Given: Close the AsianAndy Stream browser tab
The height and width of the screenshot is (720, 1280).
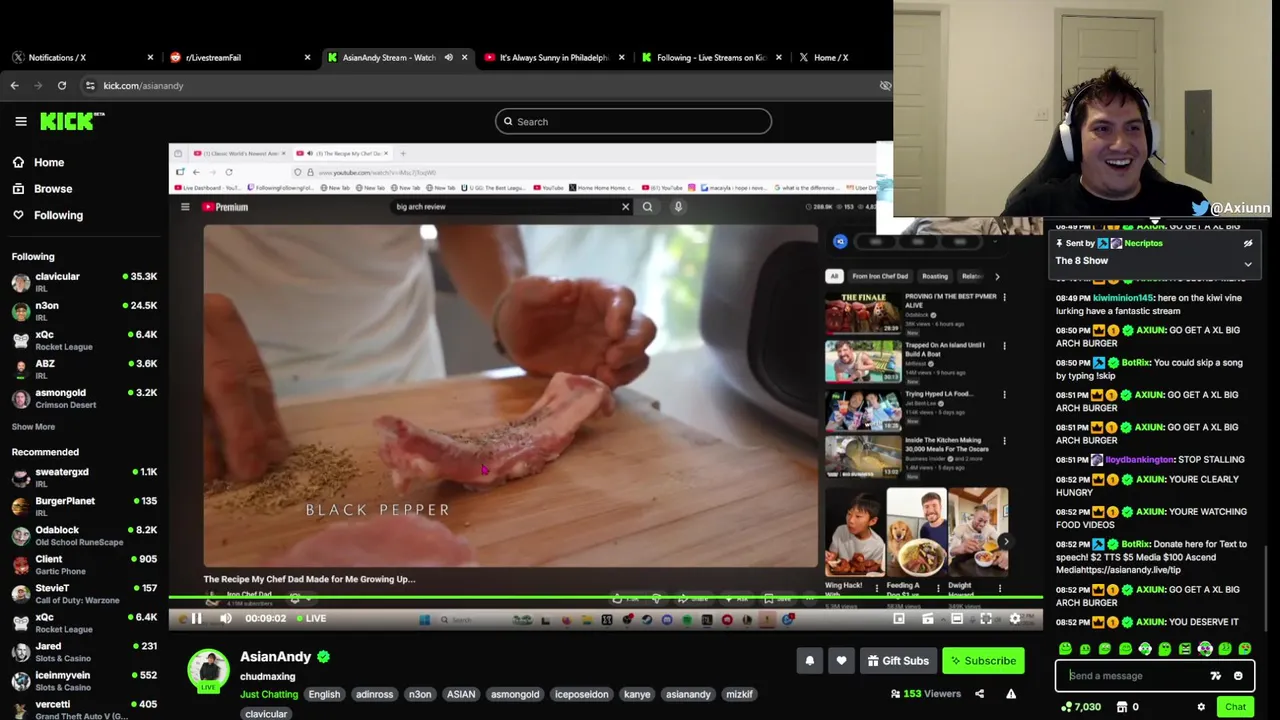Looking at the screenshot, I should click(x=464, y=57).
